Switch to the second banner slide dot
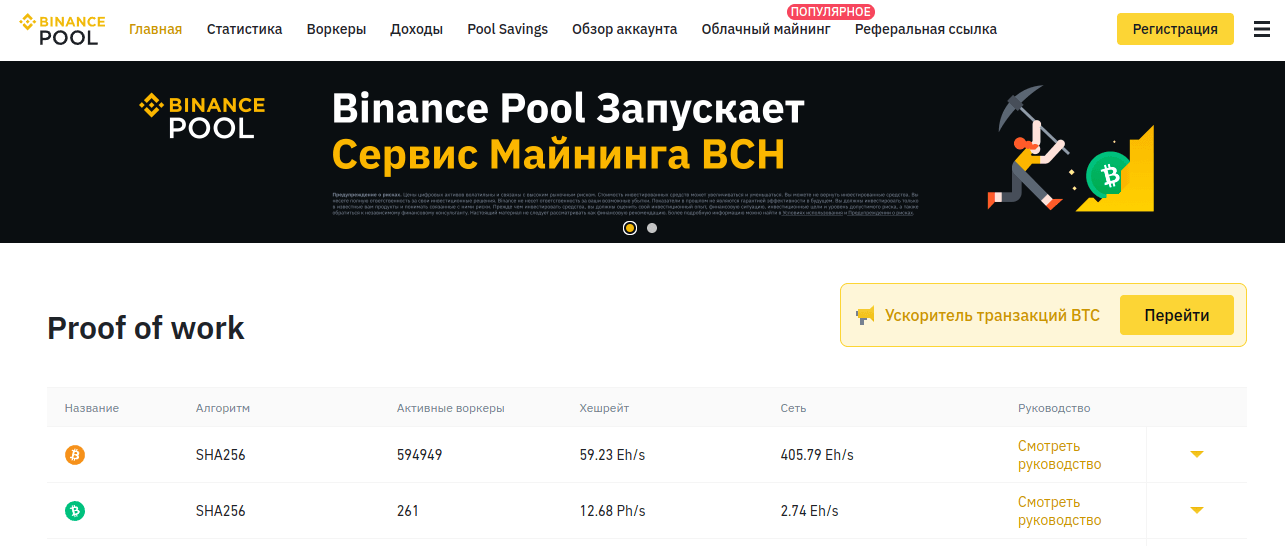This screenshot has width=1285, height=546. (x=652, y=228)
